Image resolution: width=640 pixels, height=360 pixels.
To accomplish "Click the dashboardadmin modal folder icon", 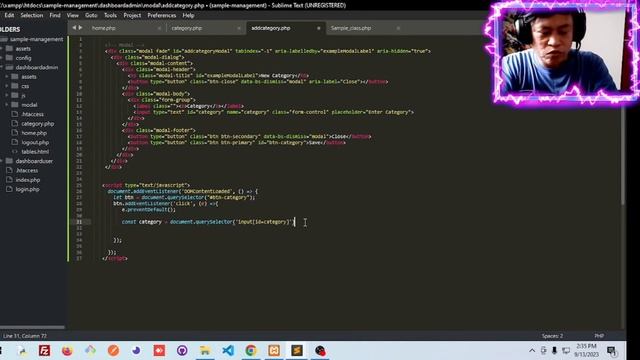I will (15, 104).
